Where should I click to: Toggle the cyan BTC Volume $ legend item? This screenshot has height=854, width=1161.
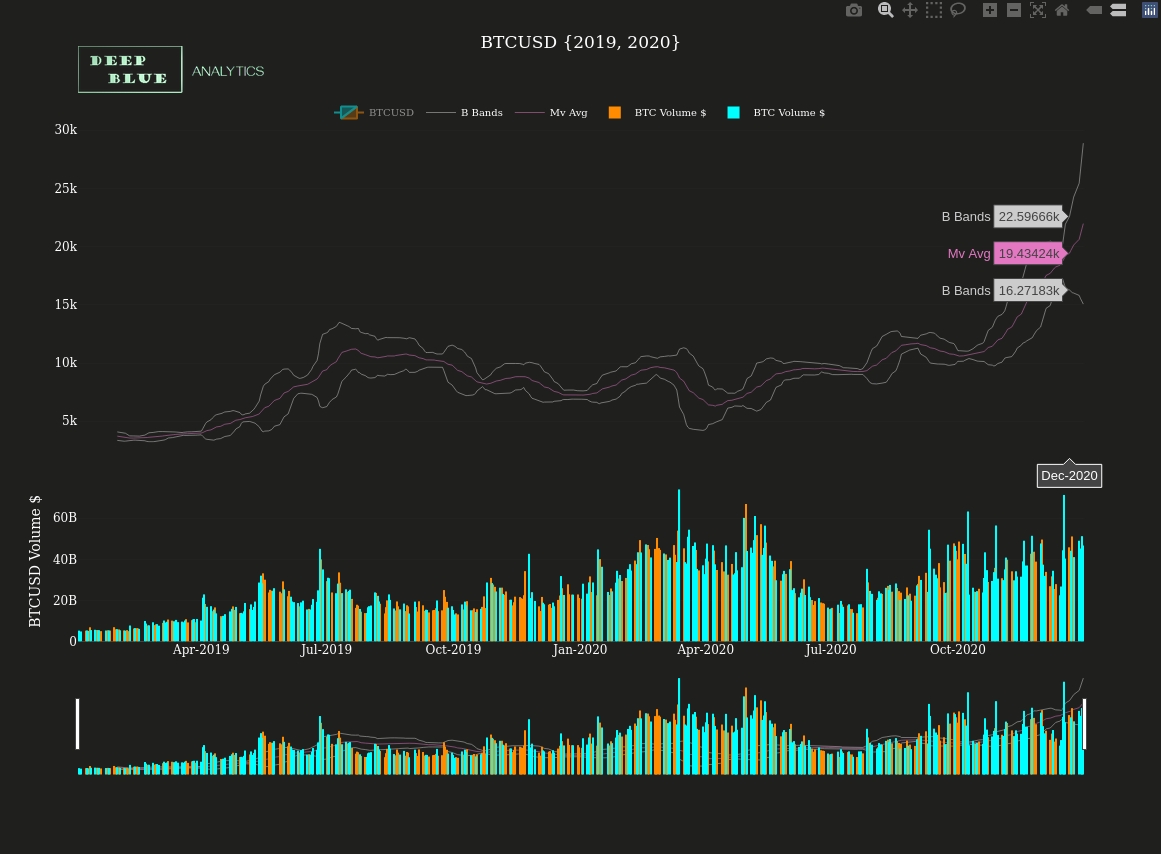click(776, 113)
